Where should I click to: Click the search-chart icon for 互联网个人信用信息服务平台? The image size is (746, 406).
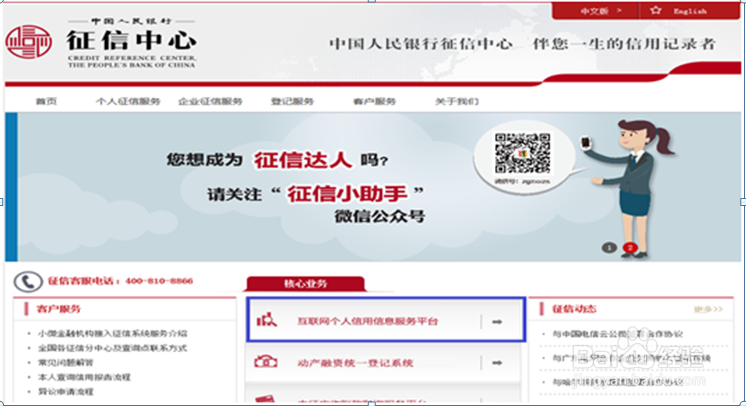[x=266, y=320]
